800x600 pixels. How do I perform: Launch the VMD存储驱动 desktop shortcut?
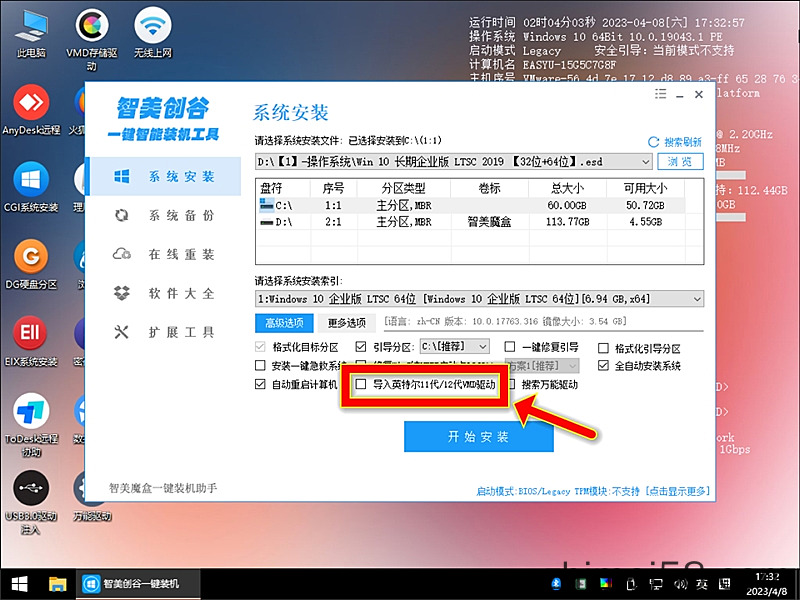coord(92,40)
